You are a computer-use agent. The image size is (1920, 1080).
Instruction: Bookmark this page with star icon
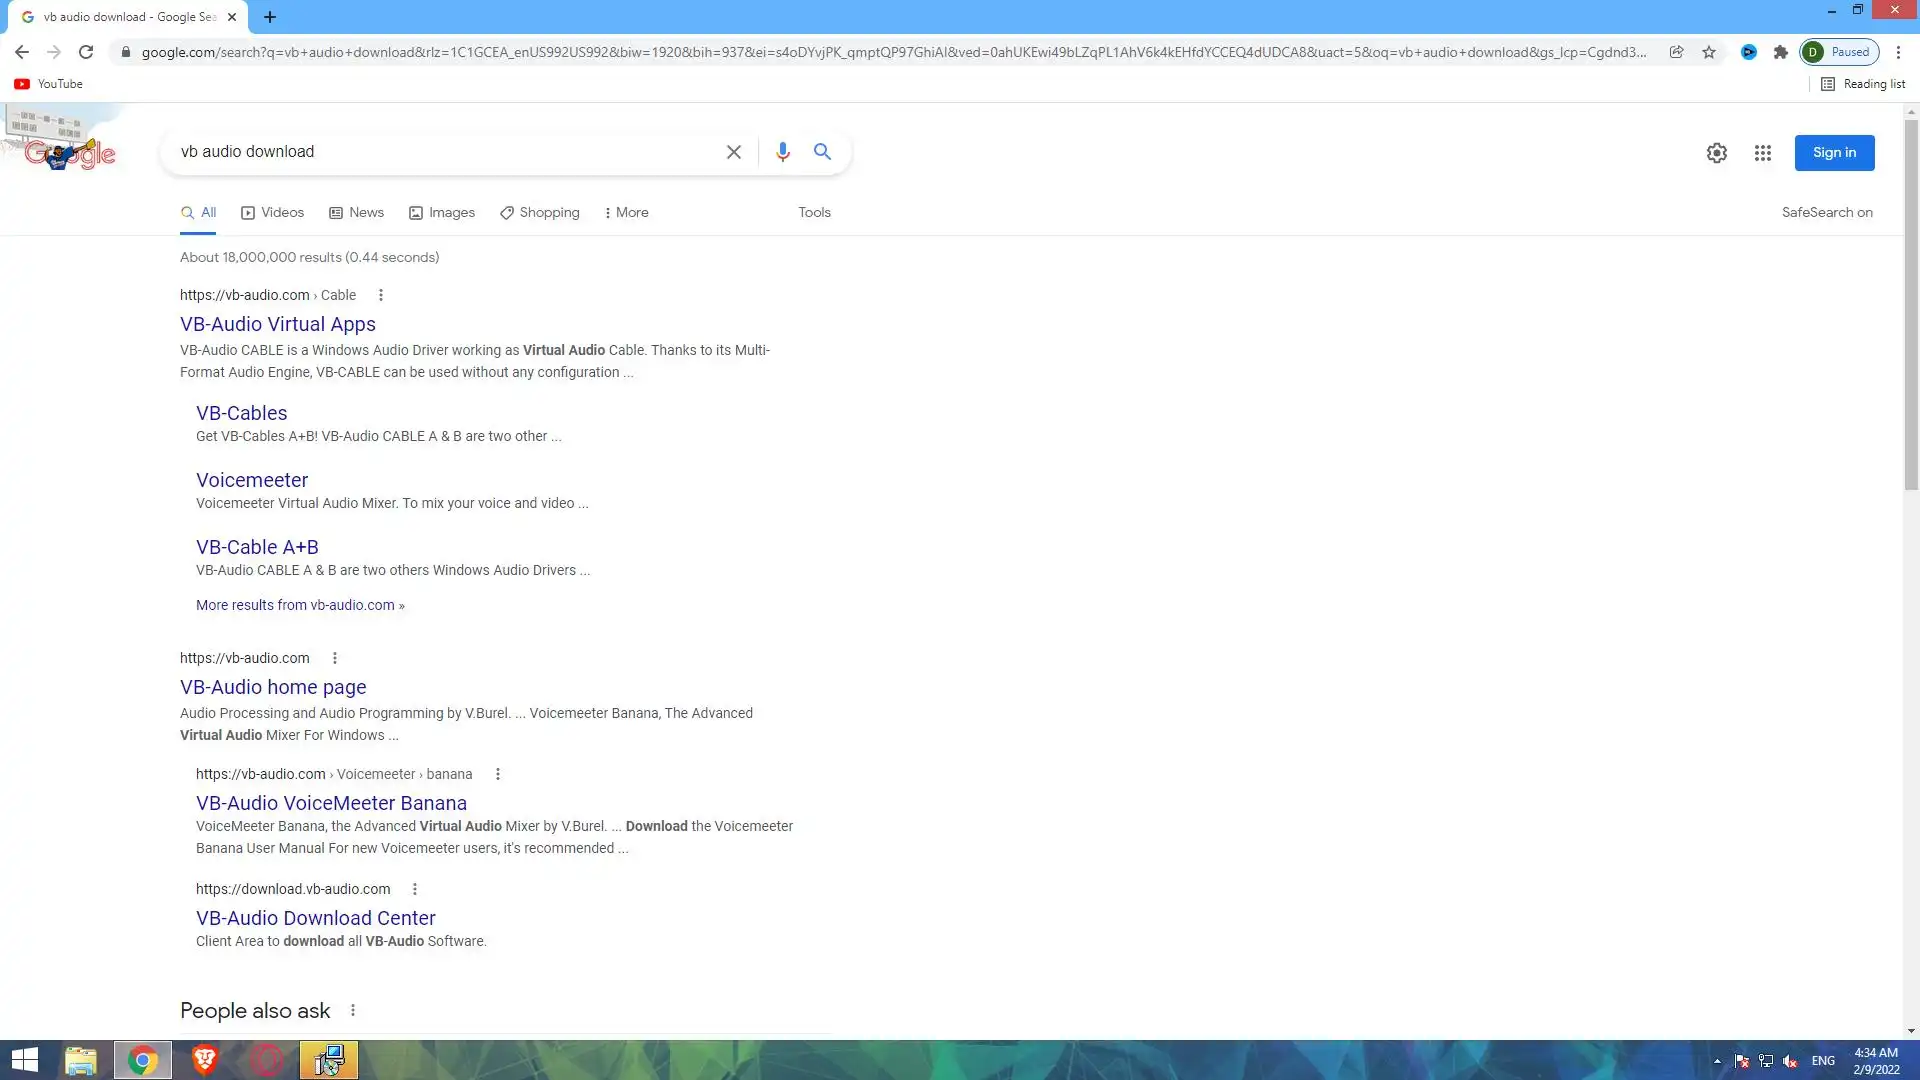1709,52
